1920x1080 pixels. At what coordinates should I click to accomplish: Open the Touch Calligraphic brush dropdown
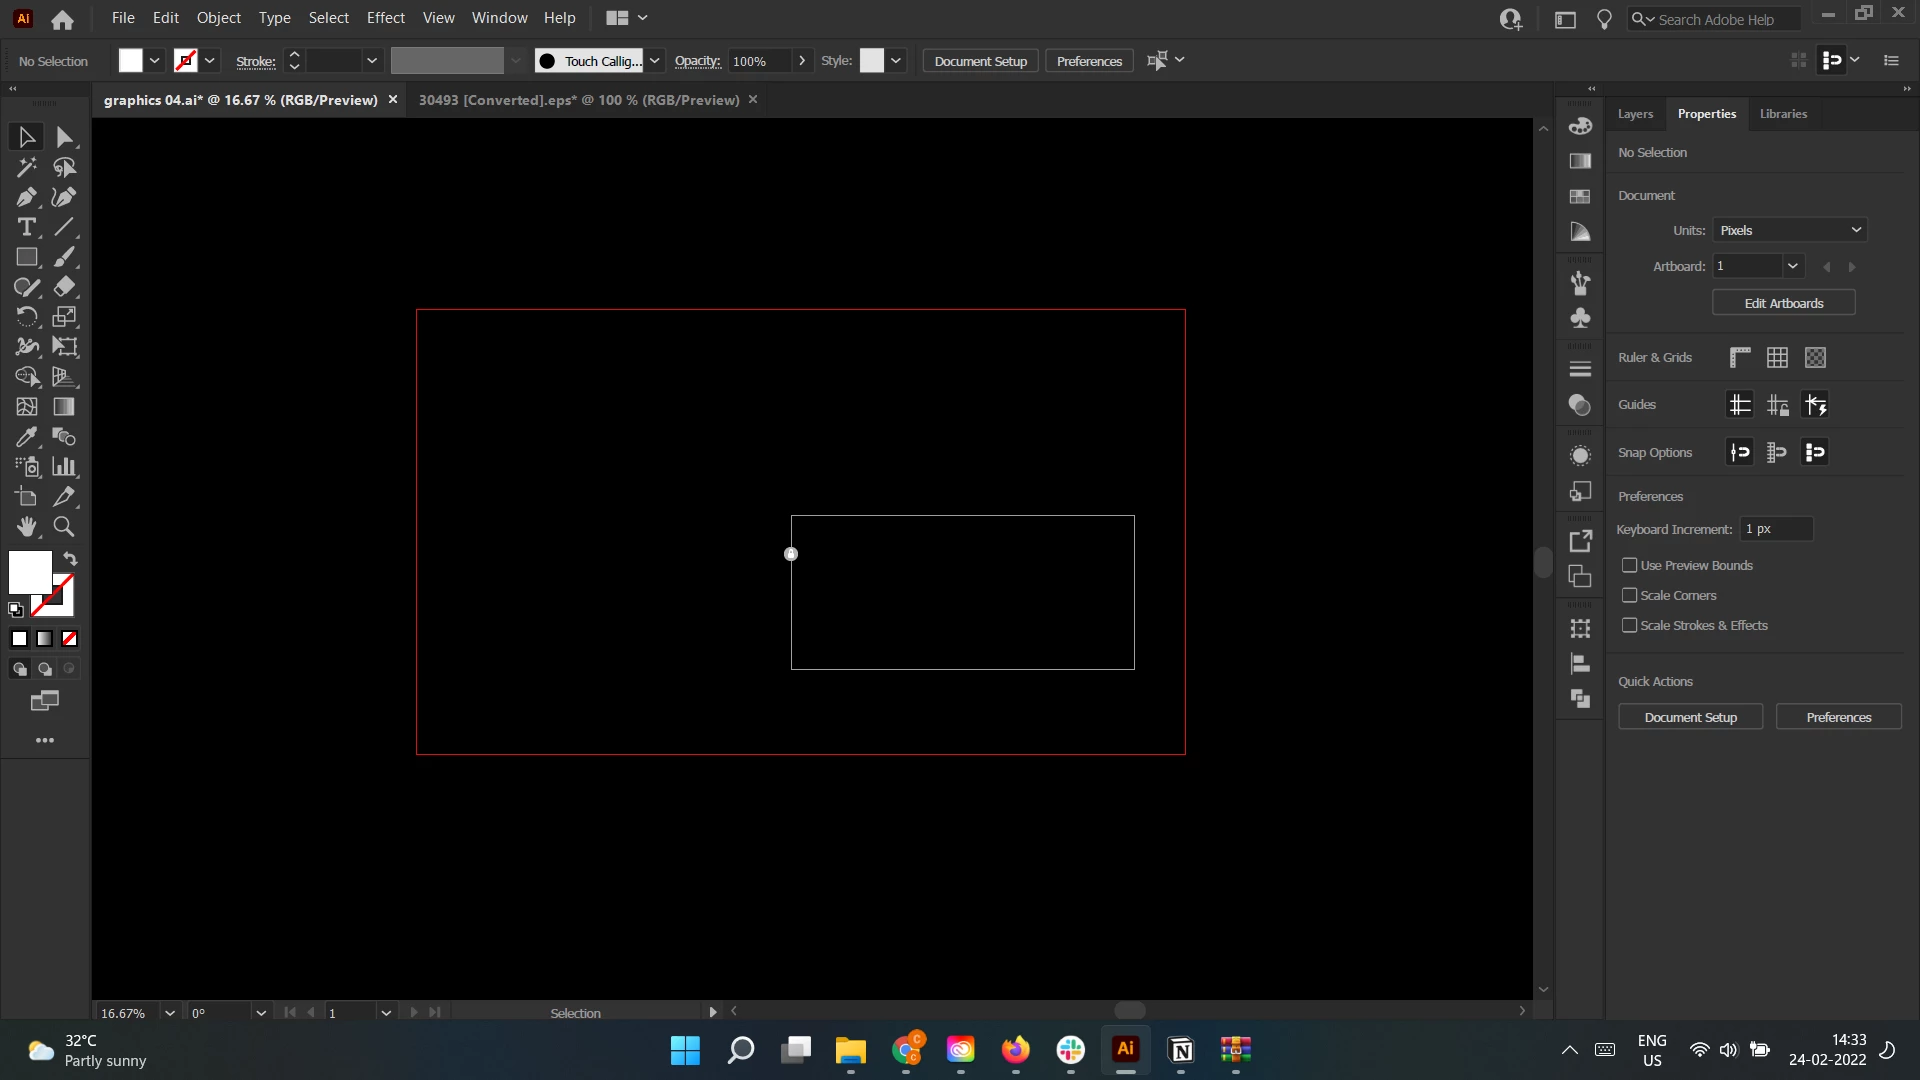654,61
